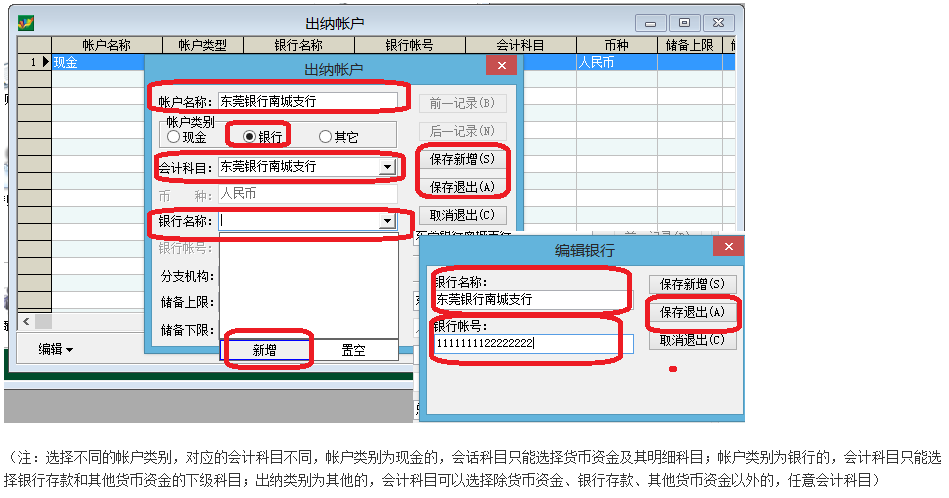Select the 其它 account type radio button
This screenshot has width=949, height=498.
(x=325, y=137)
